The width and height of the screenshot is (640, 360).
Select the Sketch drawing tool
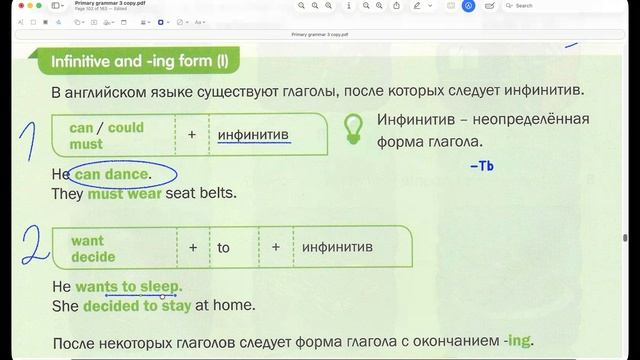point(58,22)
